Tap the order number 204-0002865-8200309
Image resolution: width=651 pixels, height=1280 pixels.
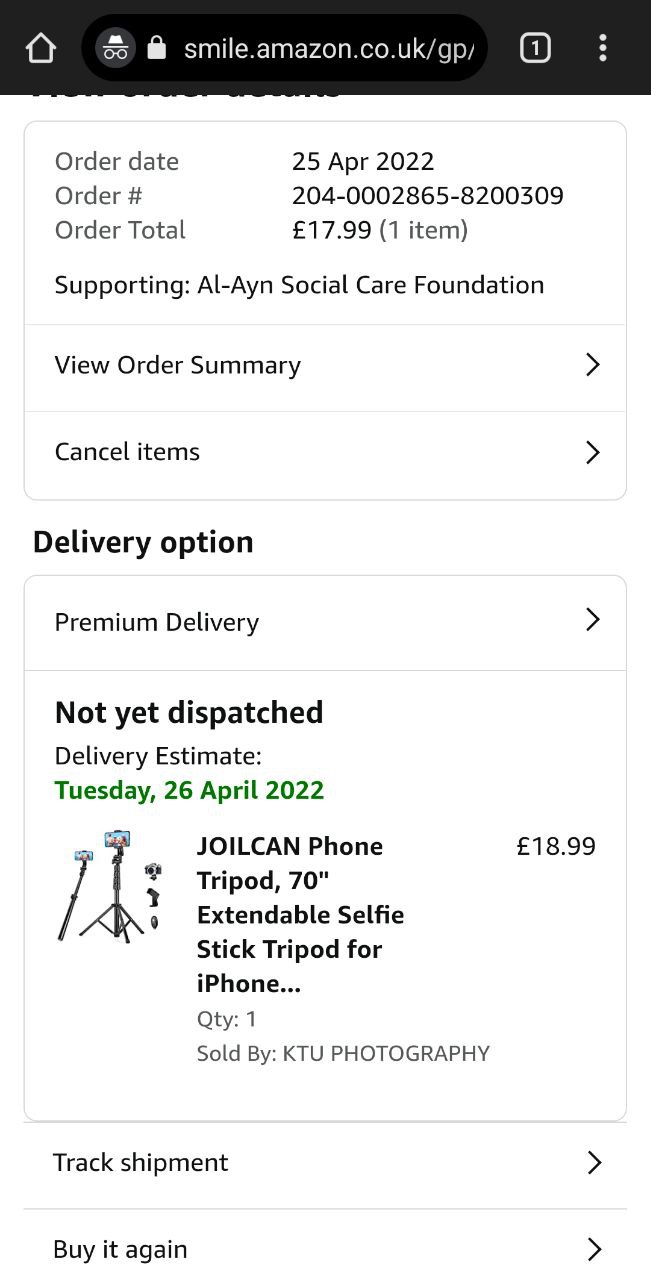coord(427,196)
